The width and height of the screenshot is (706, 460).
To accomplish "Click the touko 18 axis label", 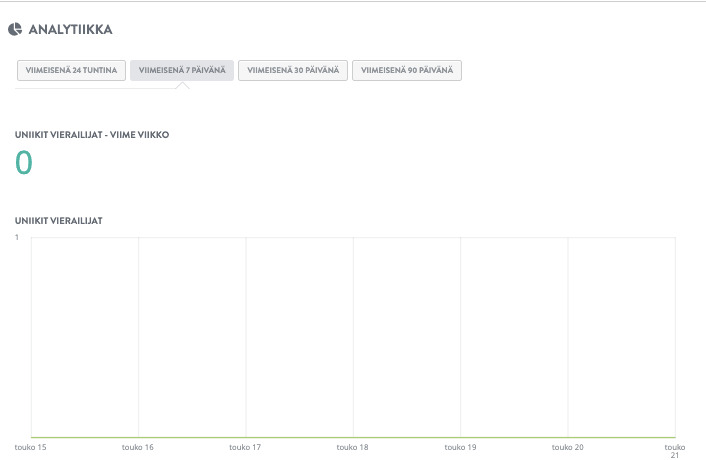I will tap(352, 447).
